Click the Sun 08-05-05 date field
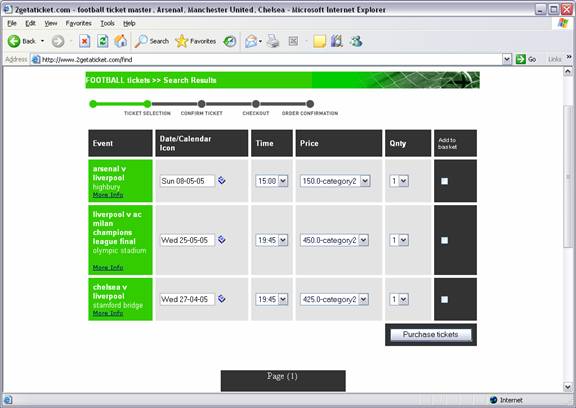The height and width of the screenshot is (408, 576). tap(187, 181)
